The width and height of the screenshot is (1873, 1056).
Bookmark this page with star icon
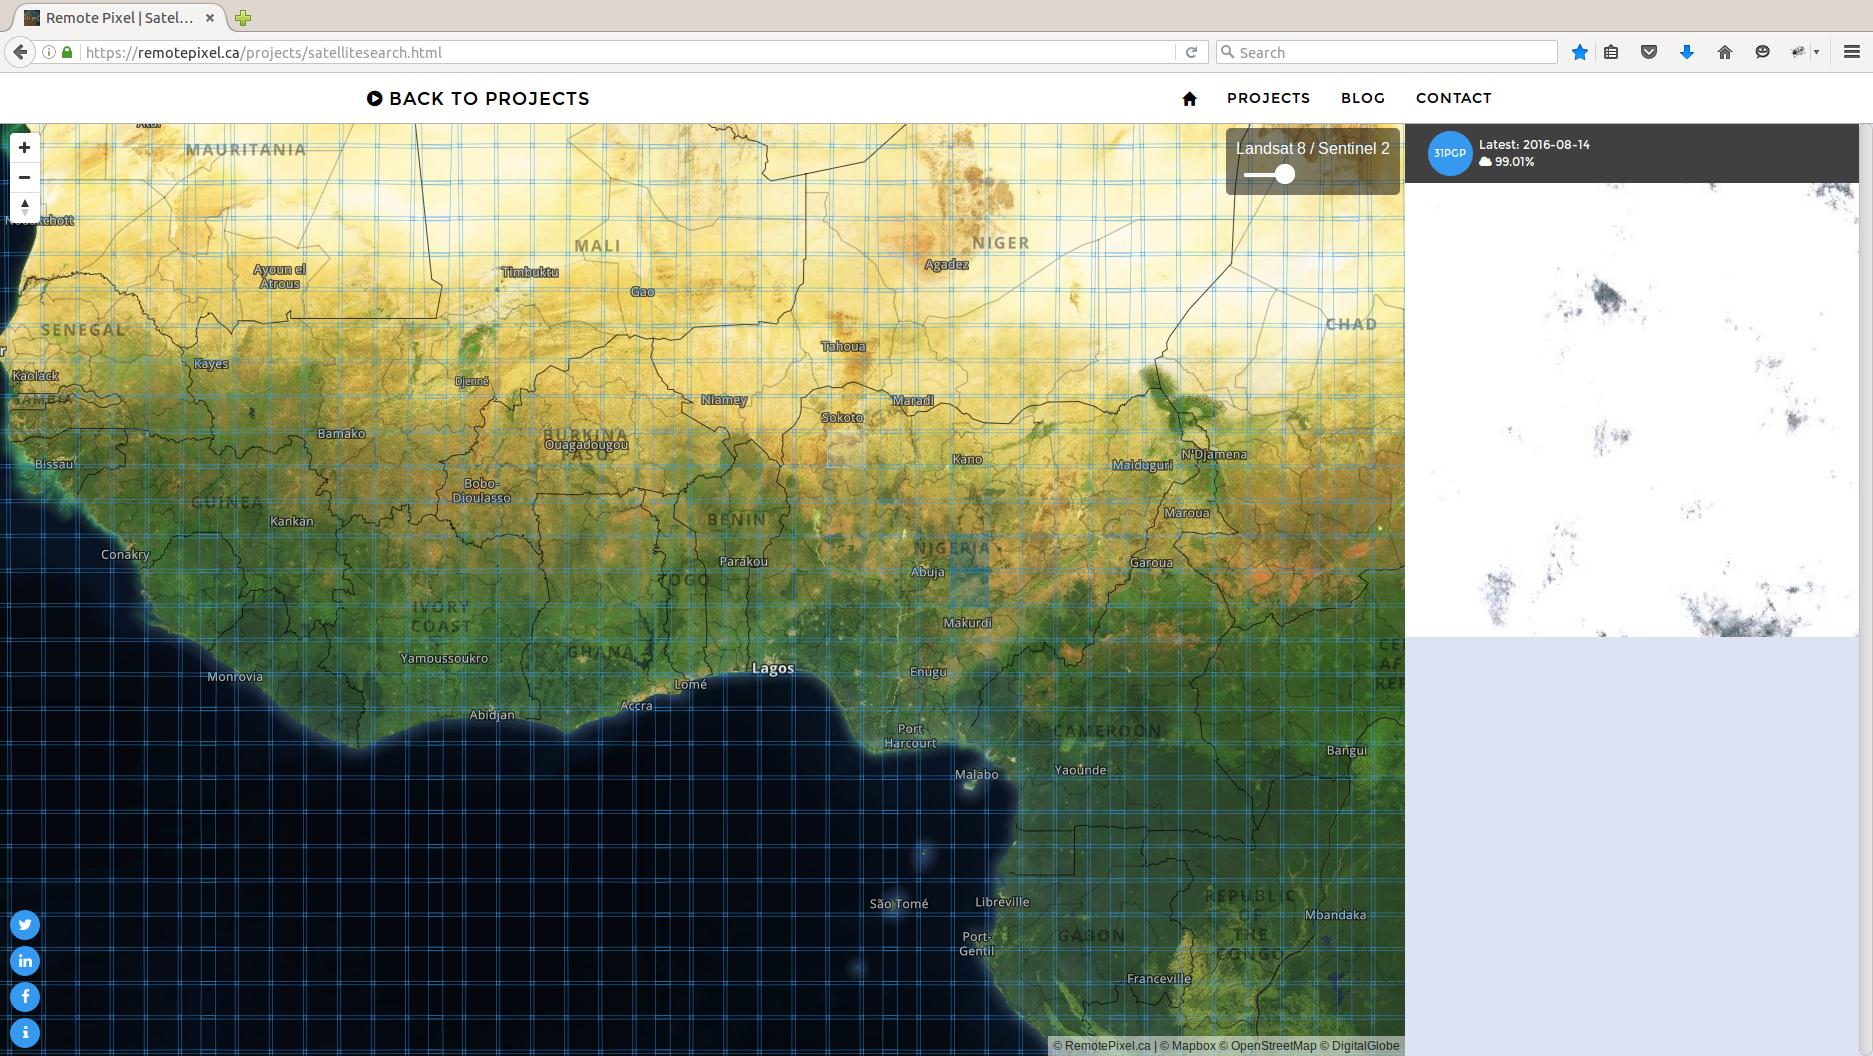(x=1579, y=52)
